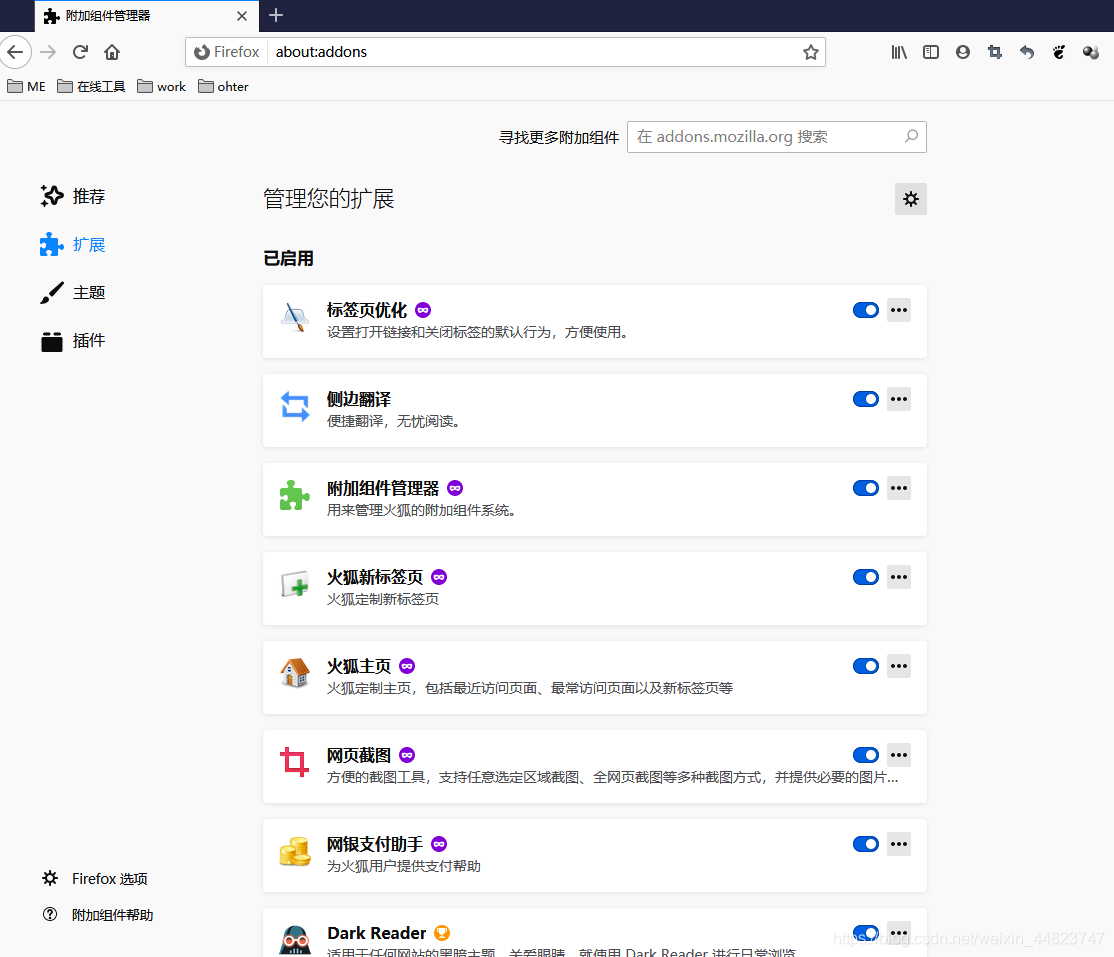Select the 推荐 sidebar category
1114x957 pixels.
pyautogui.click(x=73, y=196)
